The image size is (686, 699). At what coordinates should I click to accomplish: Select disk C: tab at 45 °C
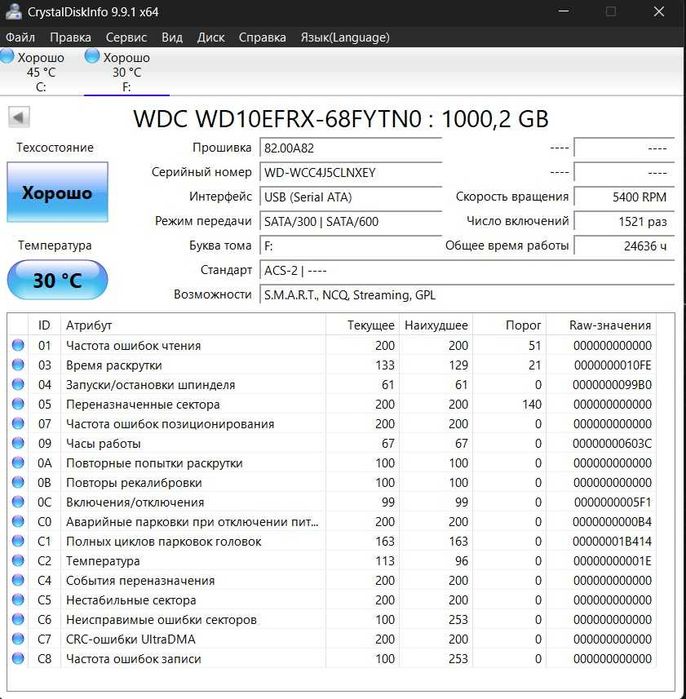tap(40, 71)
